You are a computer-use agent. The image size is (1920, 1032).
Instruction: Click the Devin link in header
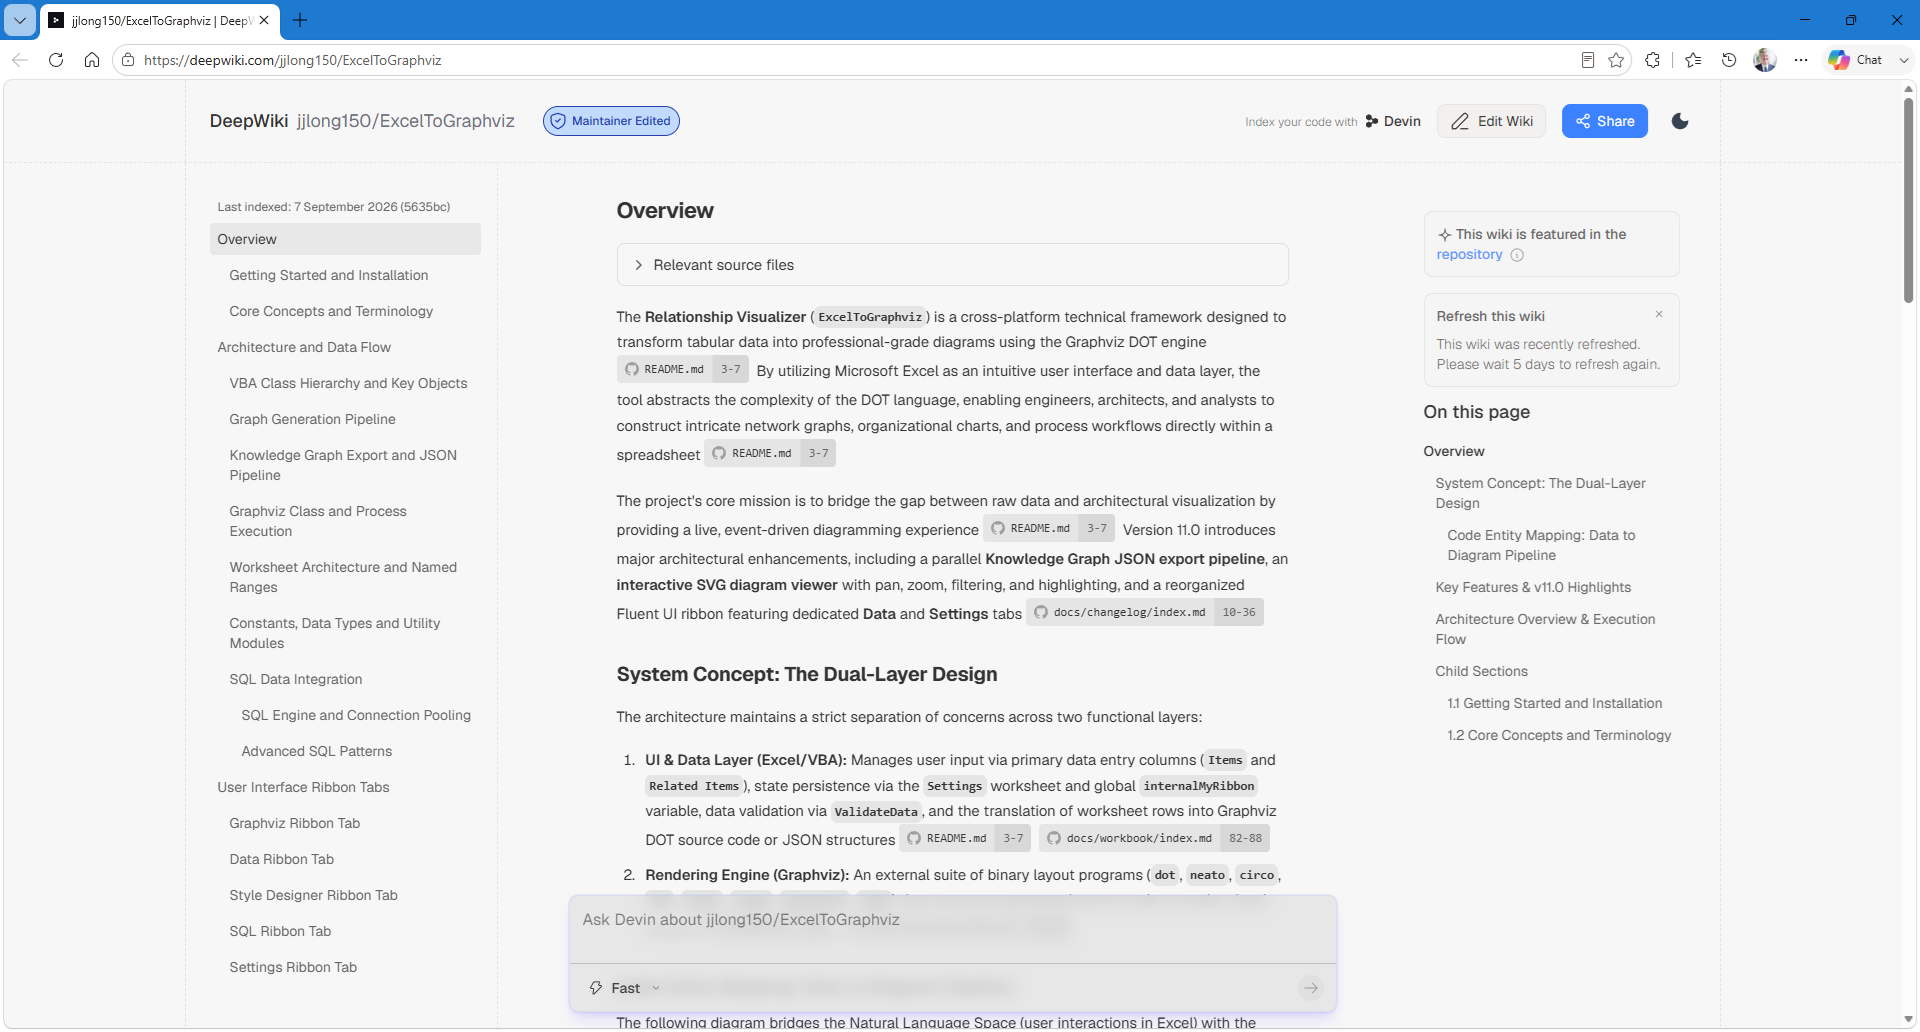click(x=1393, y=121)
